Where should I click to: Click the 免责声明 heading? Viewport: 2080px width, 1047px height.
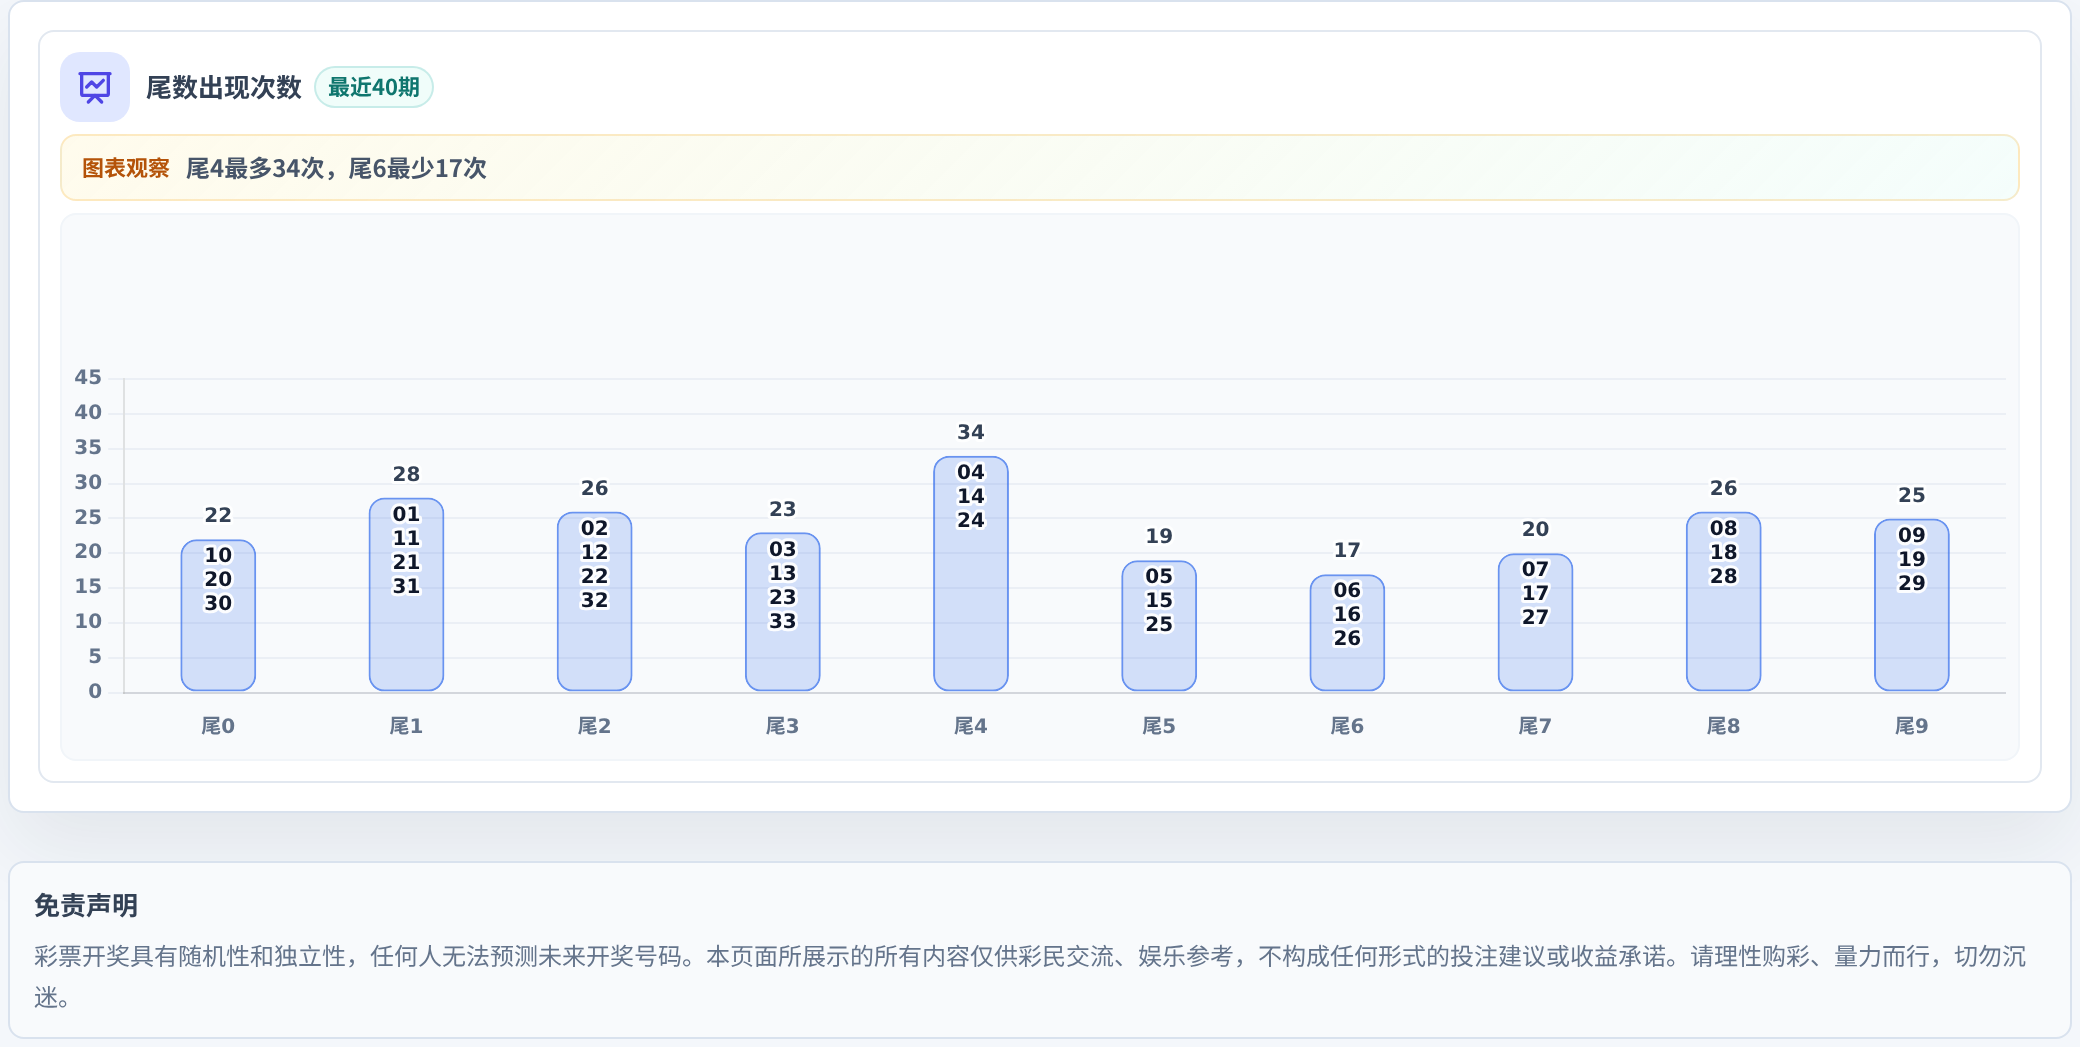[86, 905]
